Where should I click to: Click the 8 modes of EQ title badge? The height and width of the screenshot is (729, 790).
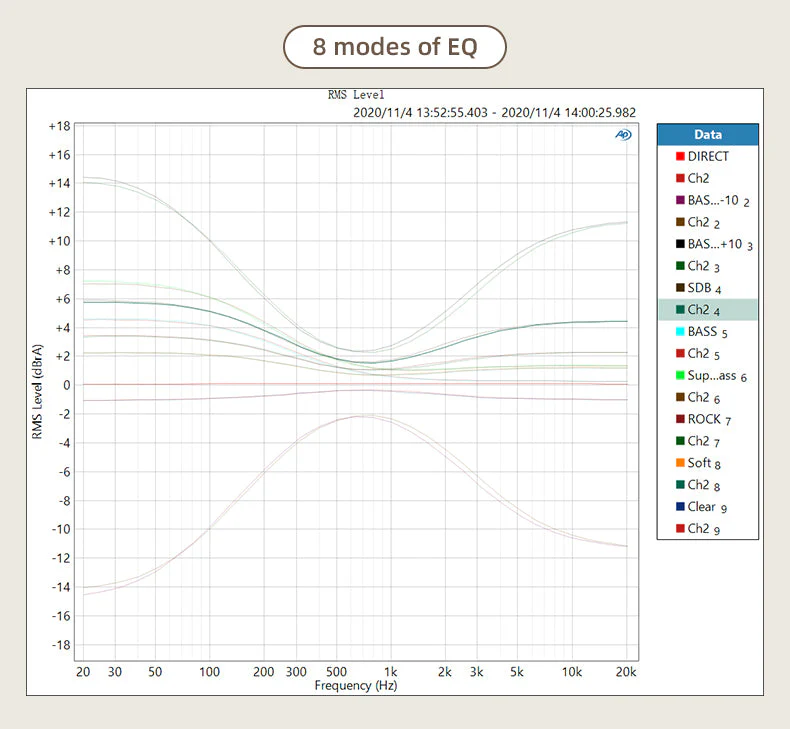(394, 47)
